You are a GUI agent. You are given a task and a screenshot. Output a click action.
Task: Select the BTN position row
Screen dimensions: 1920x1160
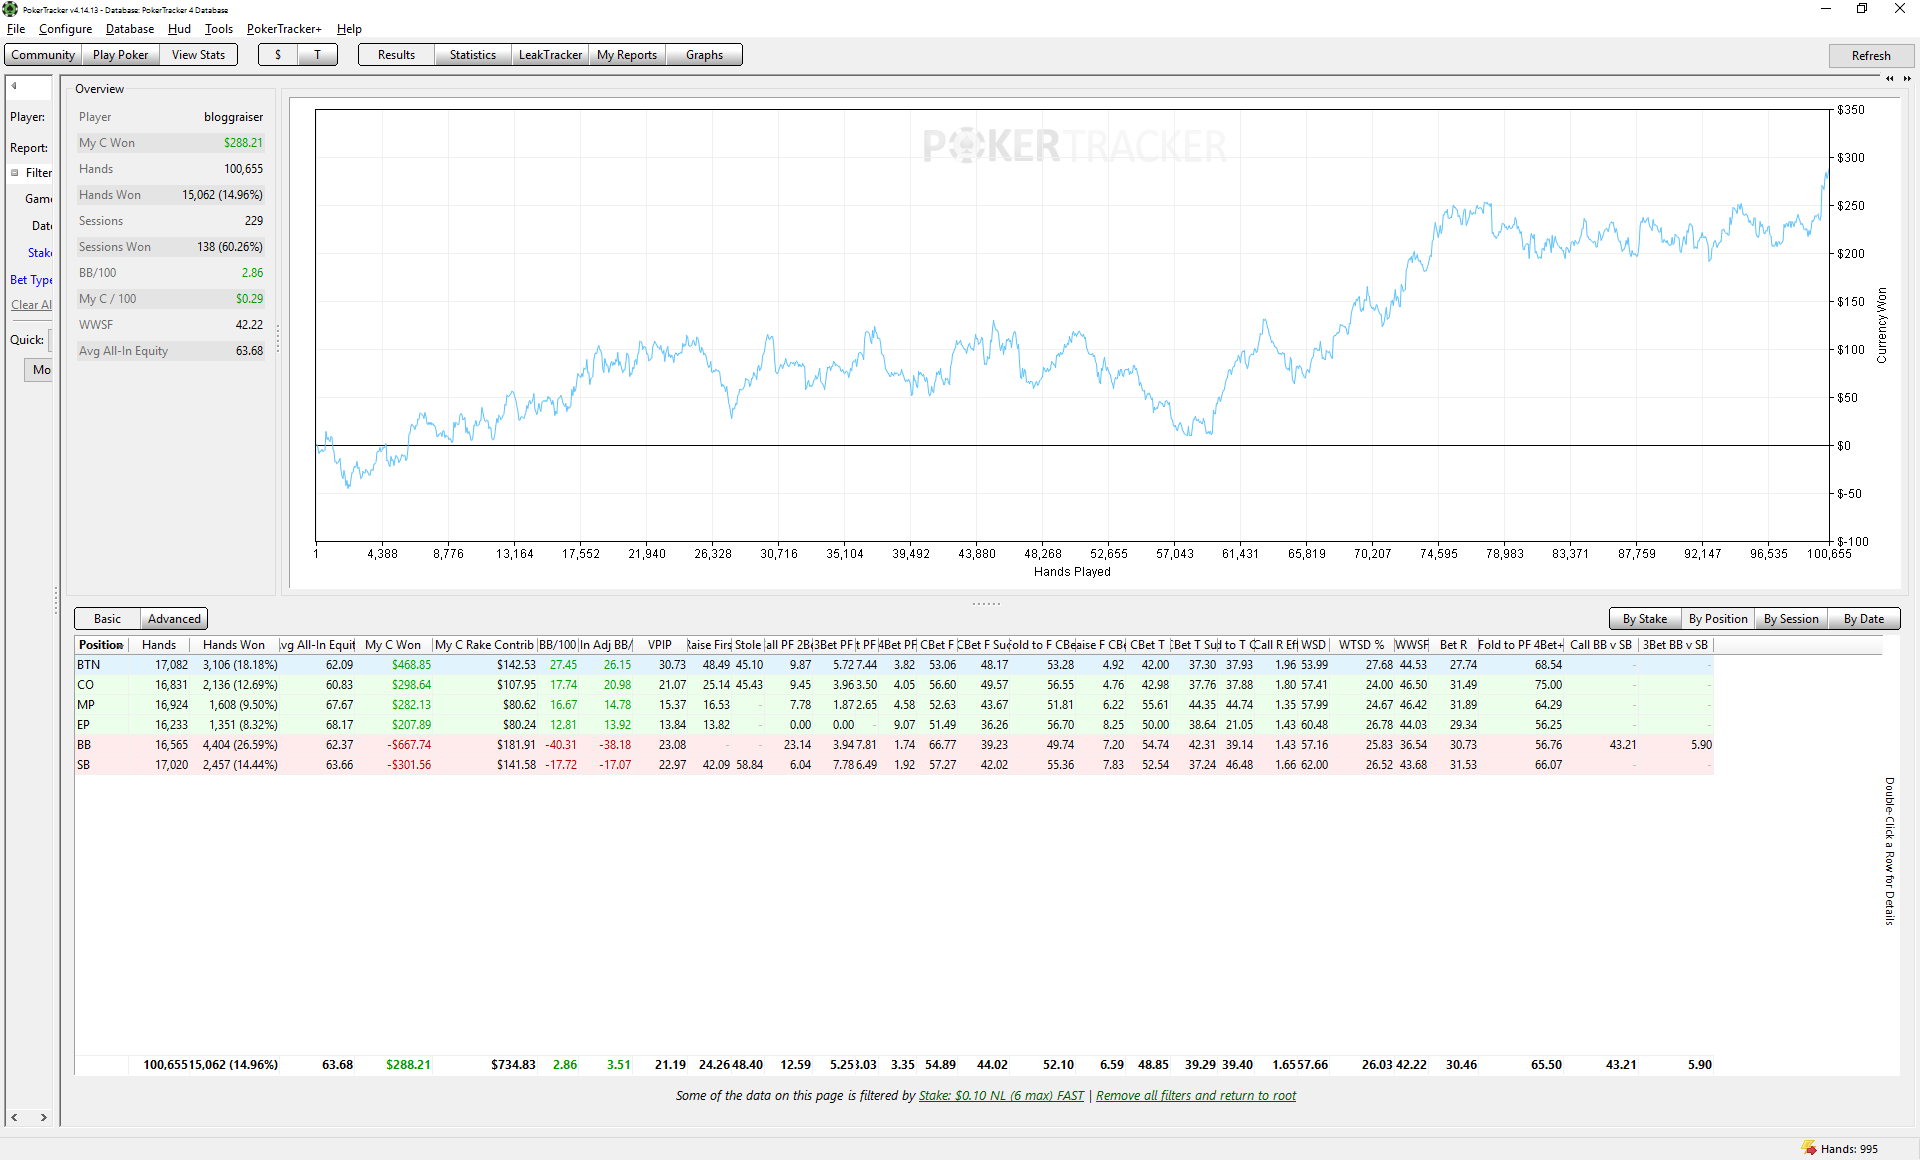click(x=894, y=665)
